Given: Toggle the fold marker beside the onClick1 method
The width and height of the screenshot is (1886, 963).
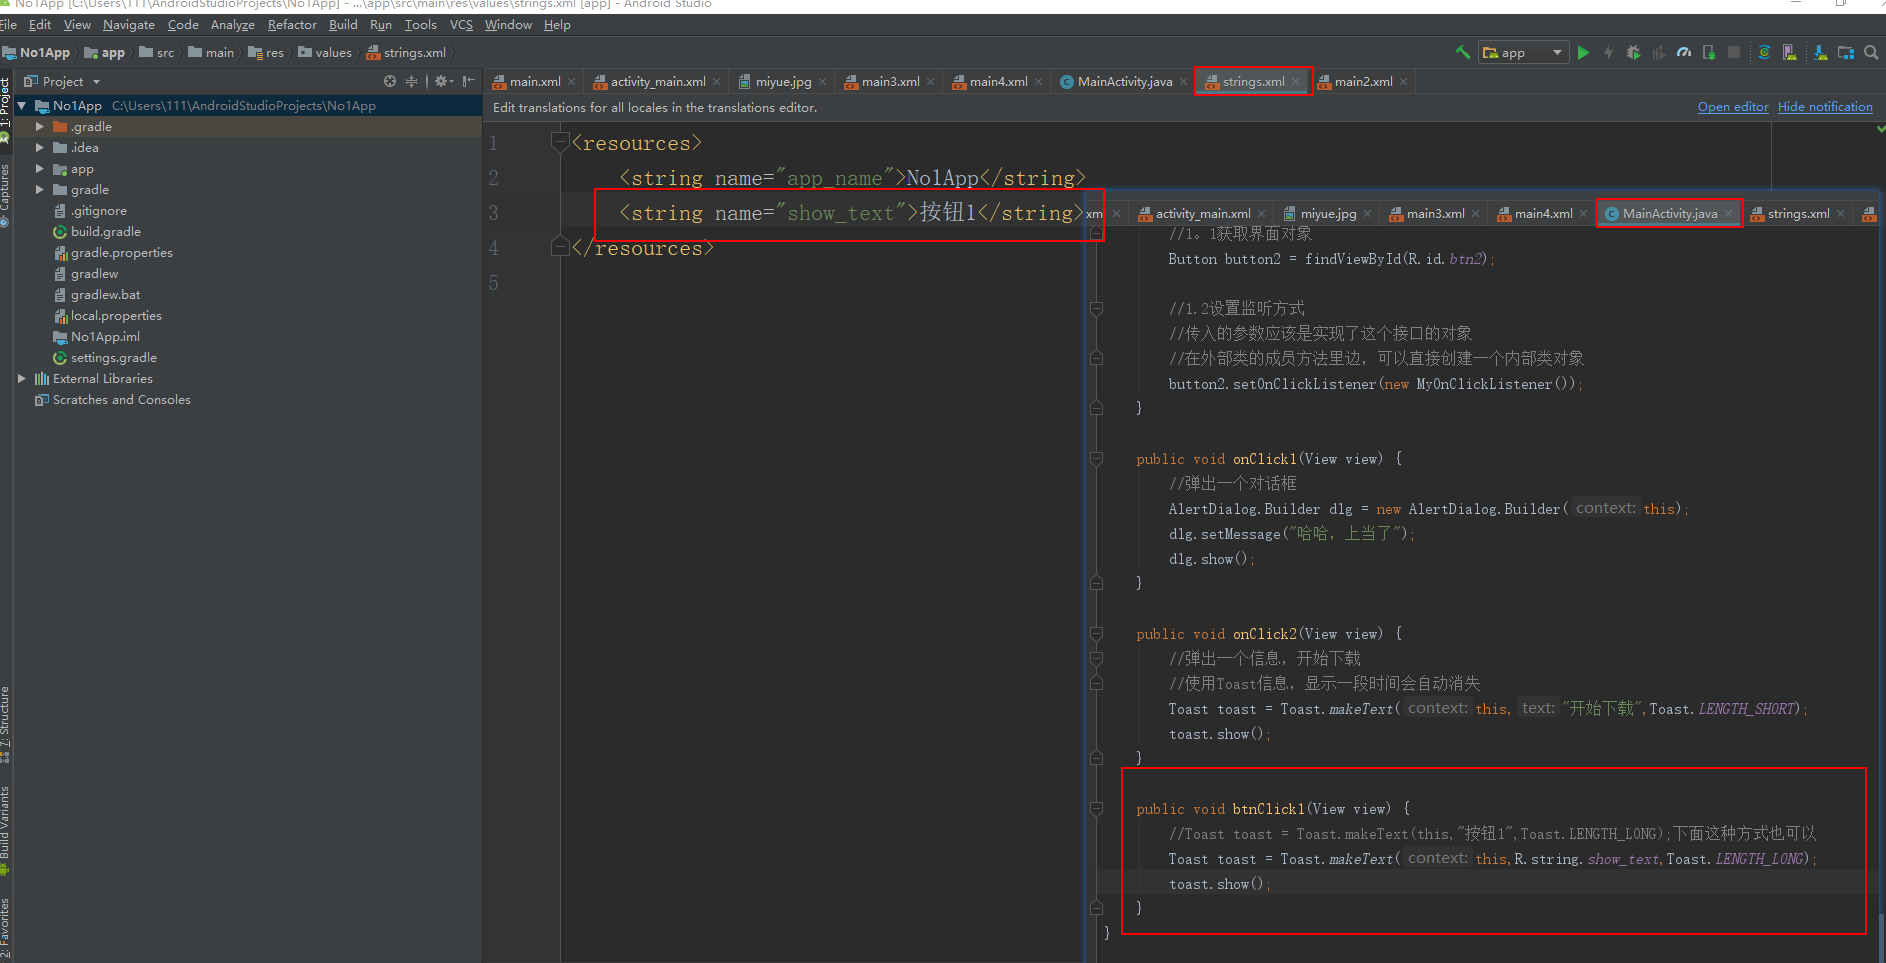Looking at the screenshot, I should [1096, 459].
